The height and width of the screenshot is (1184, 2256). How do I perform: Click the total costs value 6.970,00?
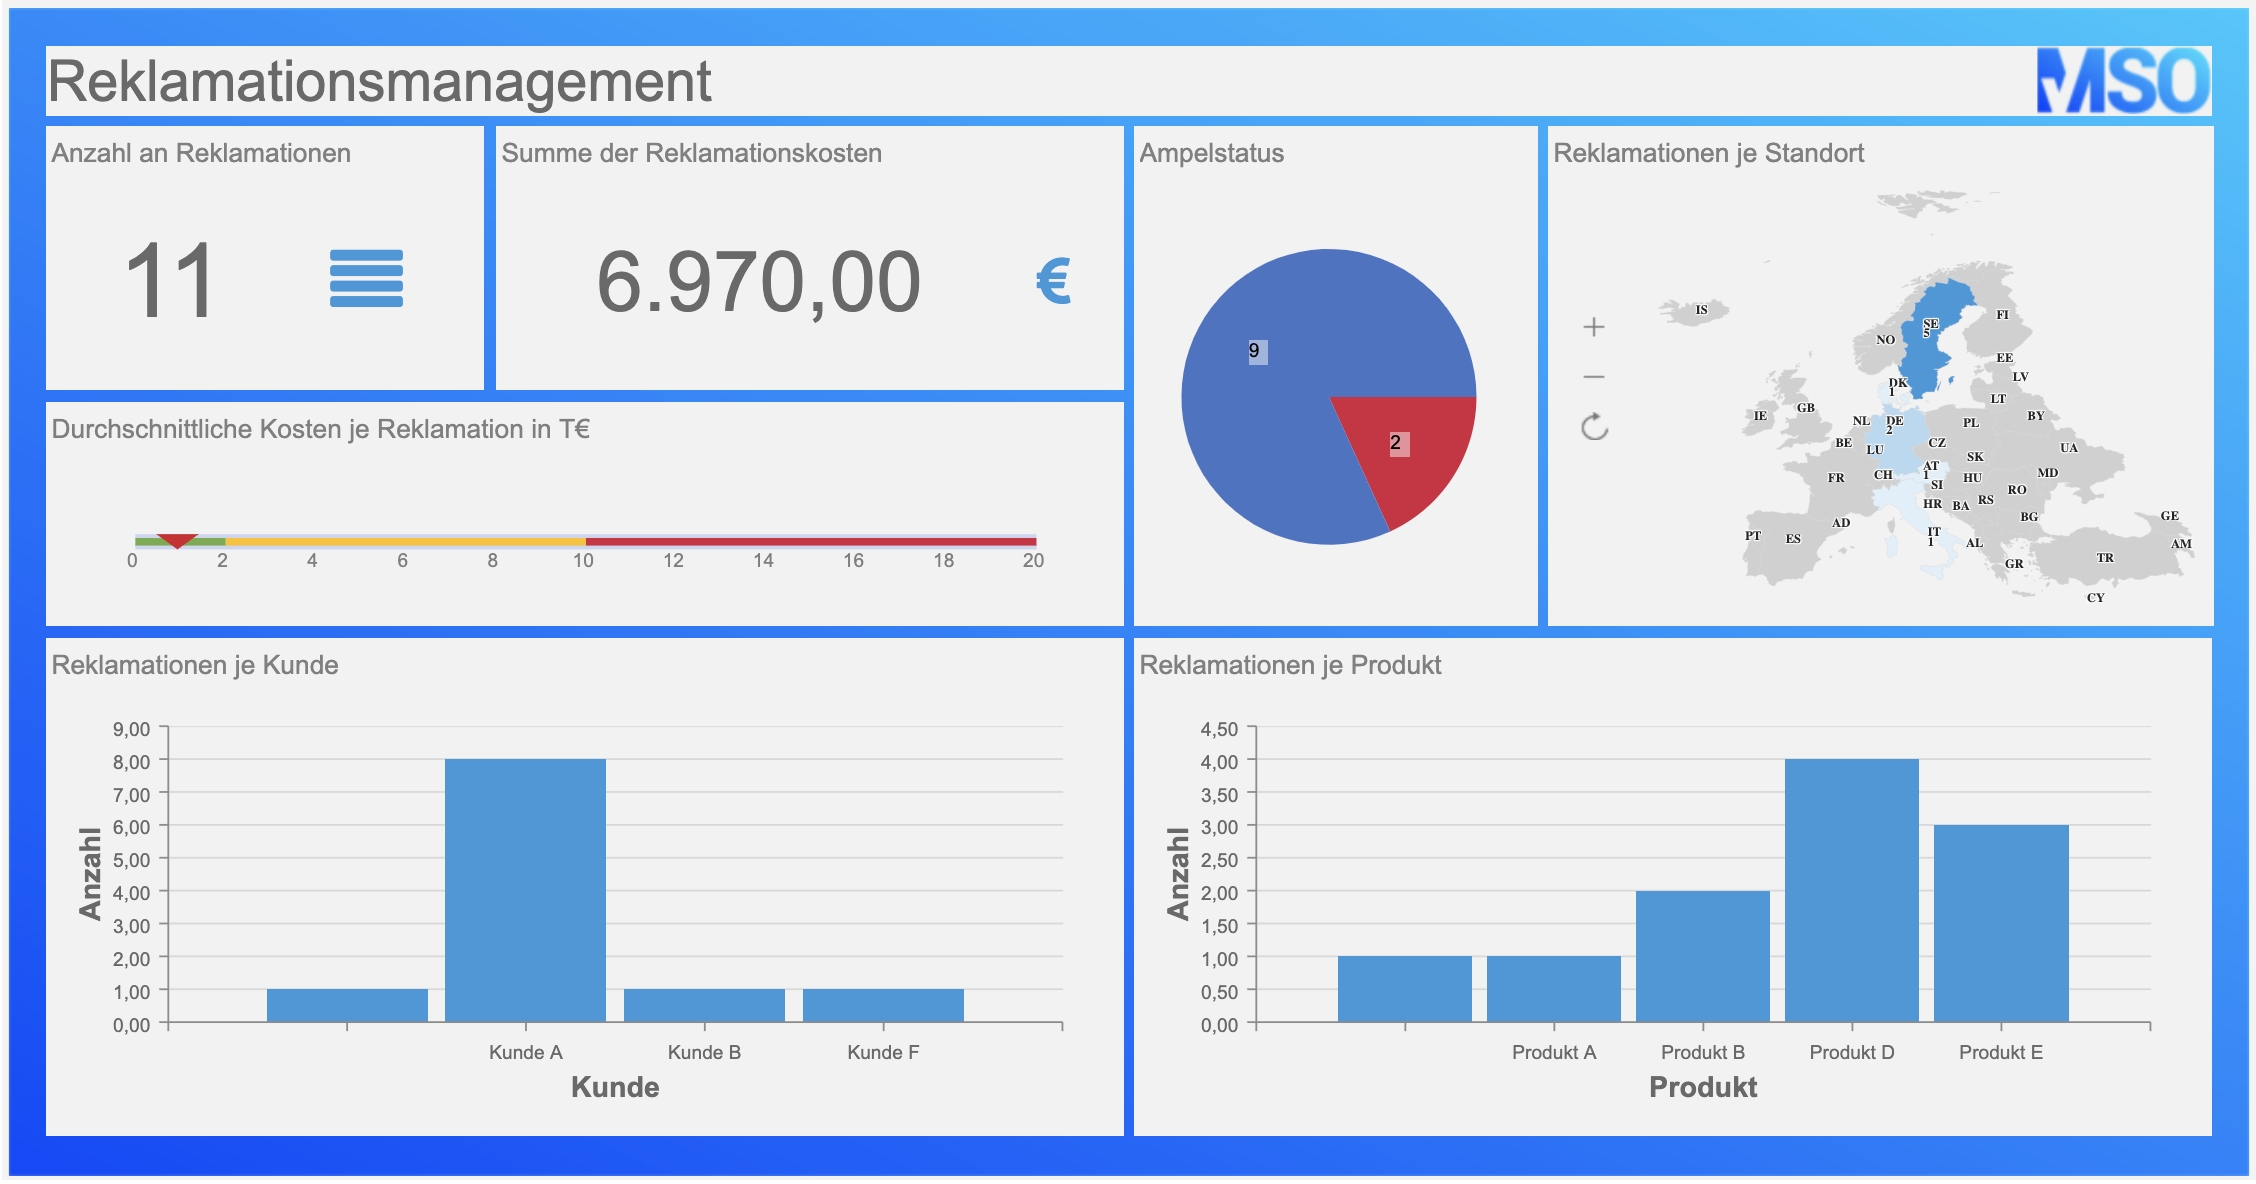pyautogui.click(x=758, y=282)
